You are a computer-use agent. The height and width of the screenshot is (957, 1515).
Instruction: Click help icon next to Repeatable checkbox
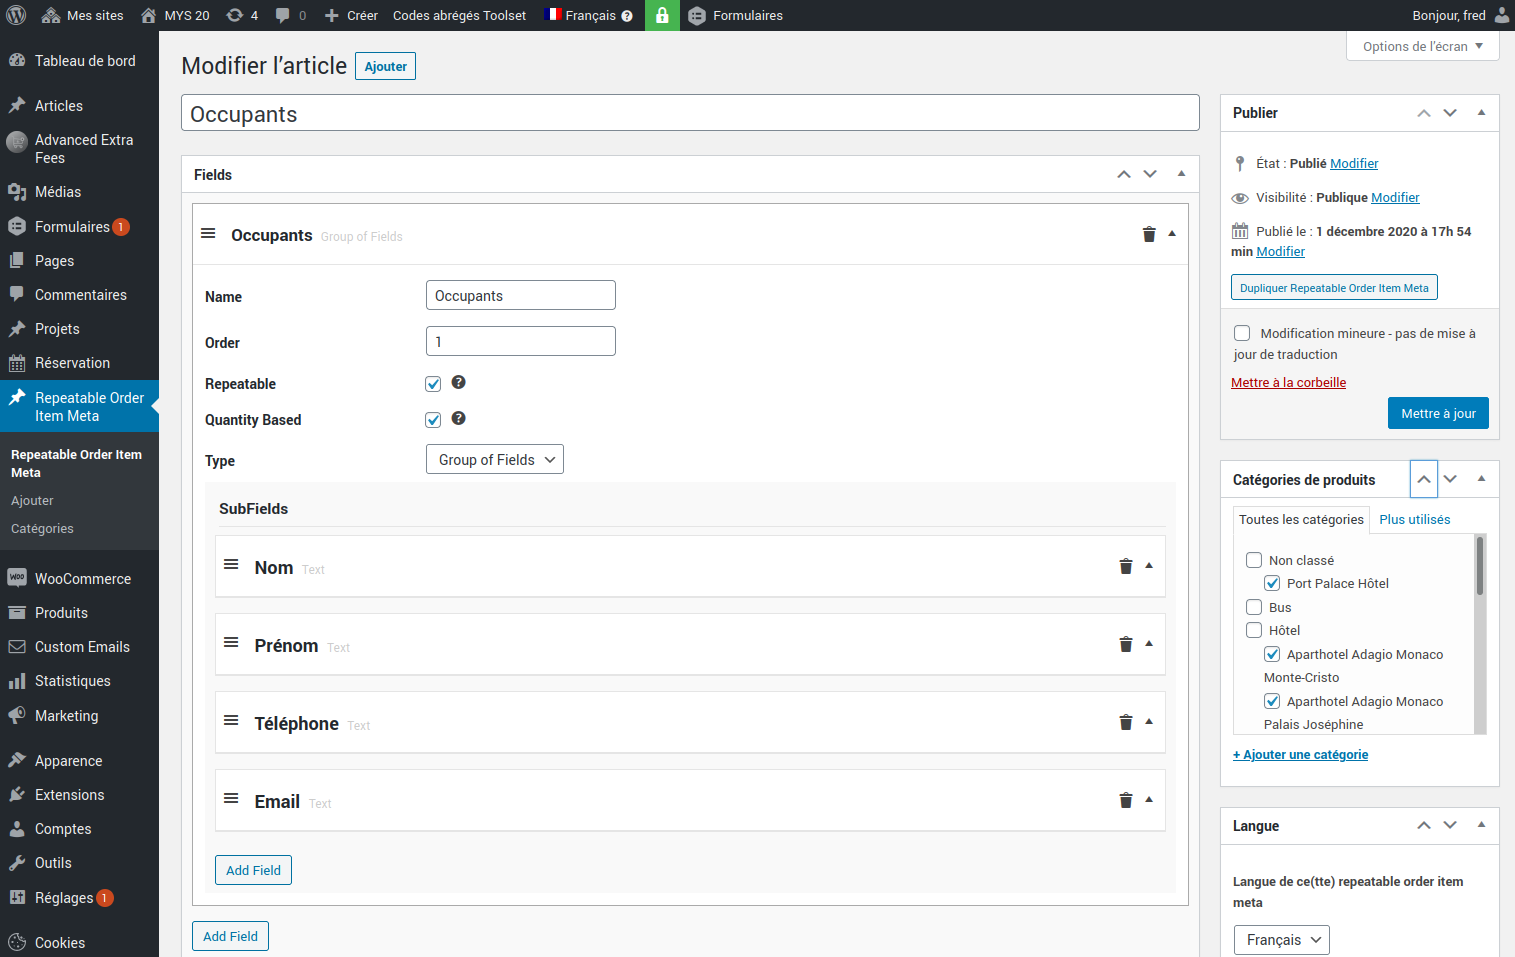458,382
